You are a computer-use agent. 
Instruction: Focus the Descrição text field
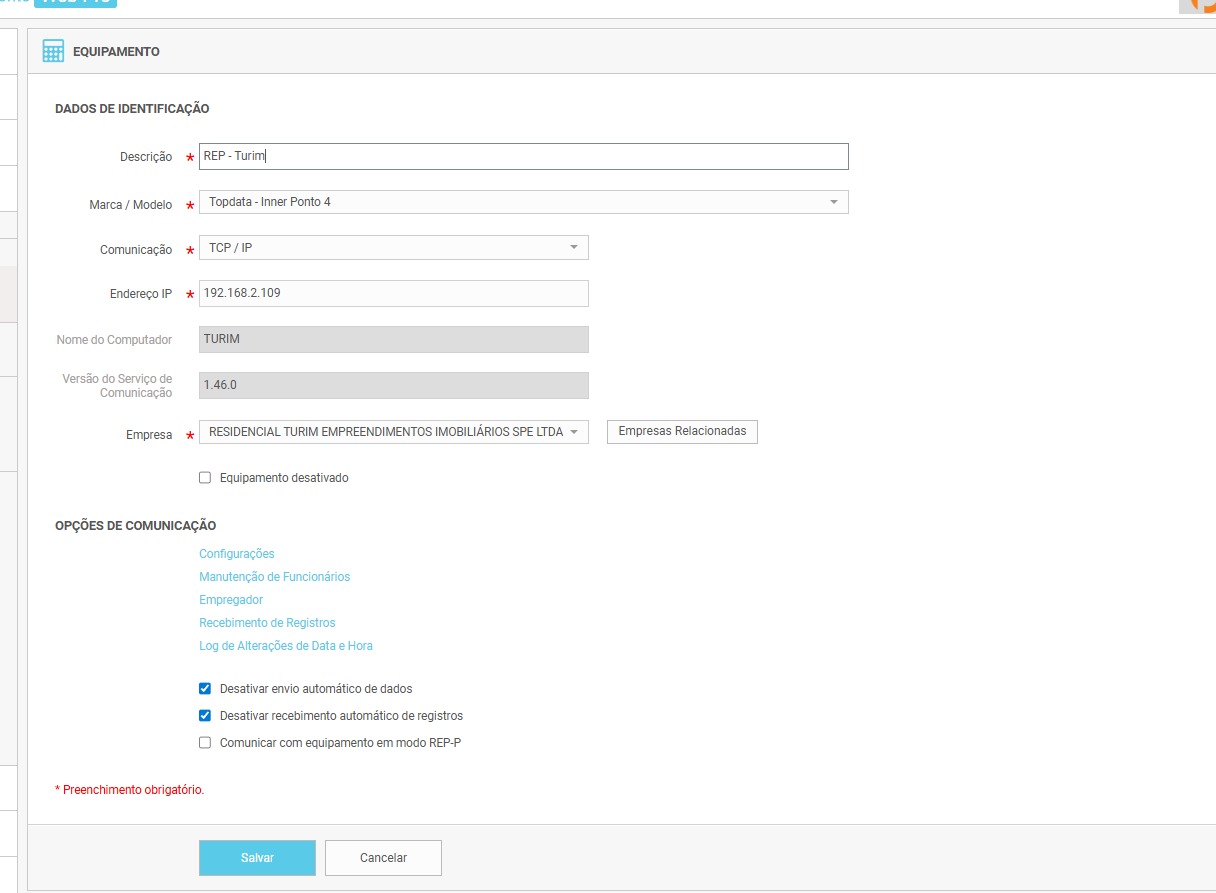(x=523, y=156)
